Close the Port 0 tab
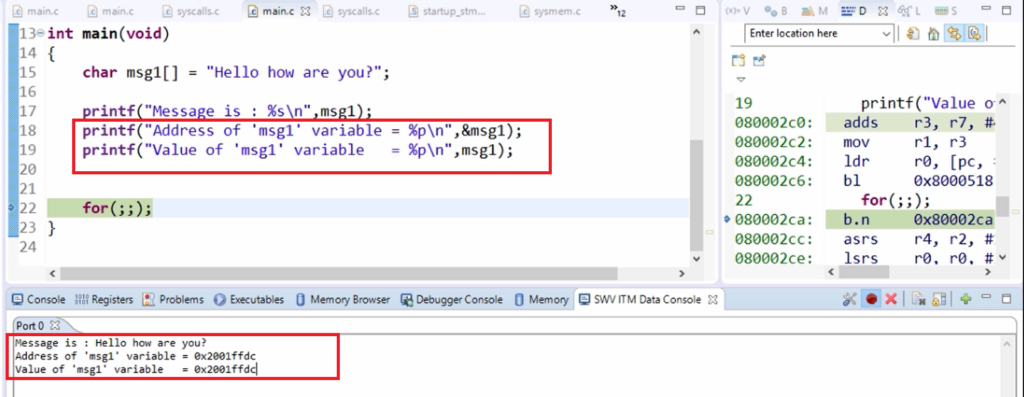The height and width of the screenshot is (397, 1024). coord(55,325)
